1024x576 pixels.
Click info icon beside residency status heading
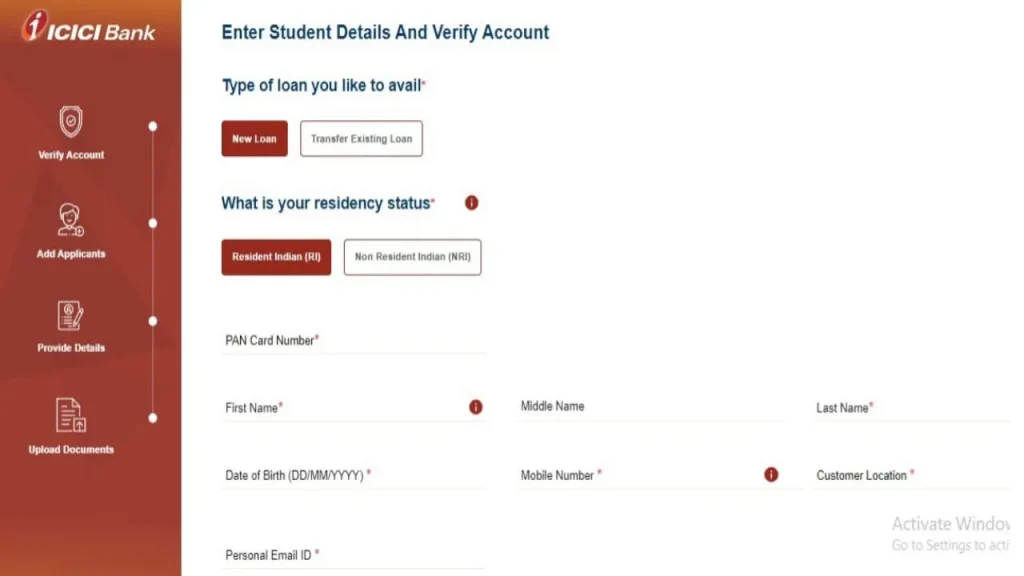[472, 203]
